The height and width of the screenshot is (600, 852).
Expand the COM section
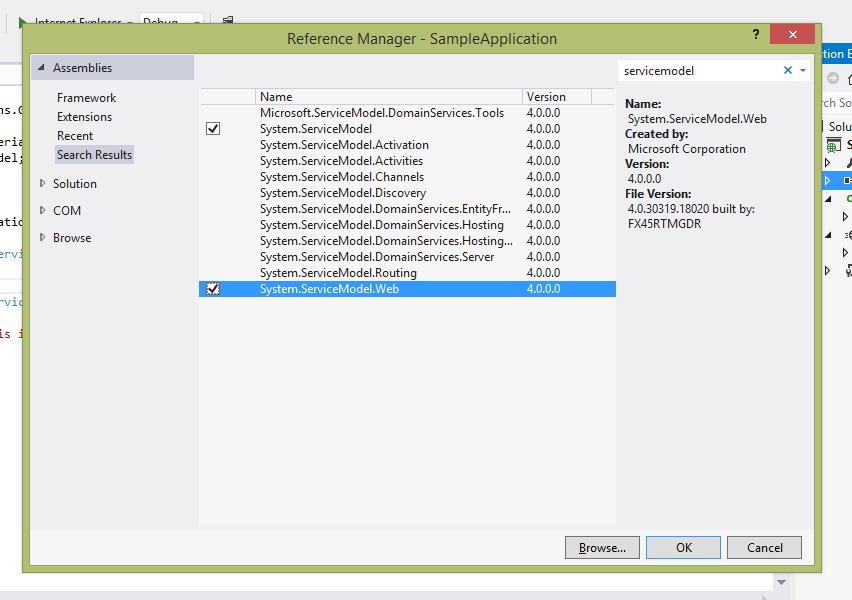point(42,210)
